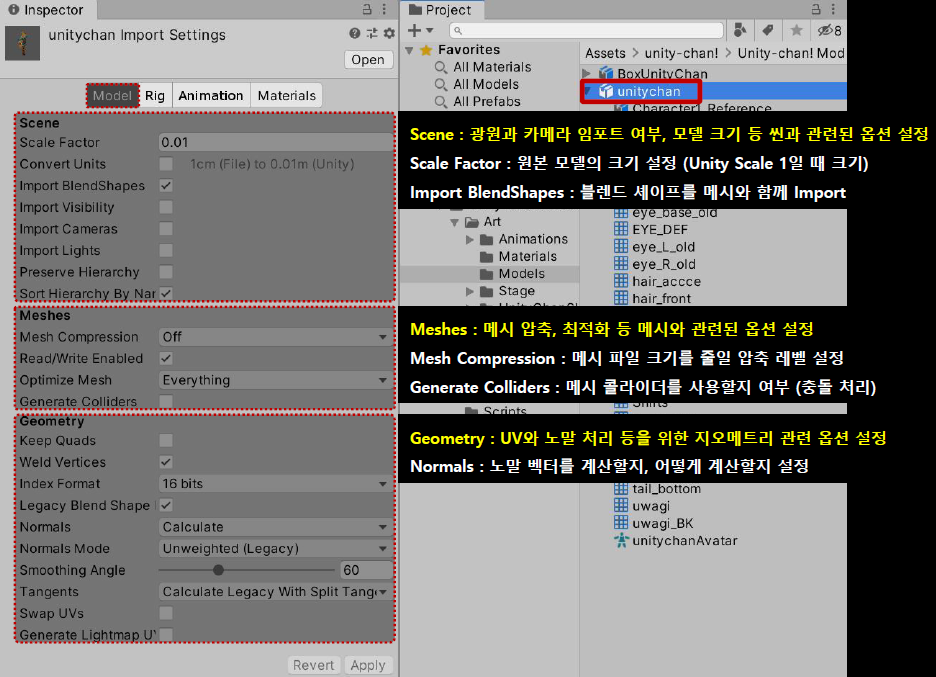Click the favorites star icon in toolbar
Screen dimensions: 936x677
coord(796,30)
